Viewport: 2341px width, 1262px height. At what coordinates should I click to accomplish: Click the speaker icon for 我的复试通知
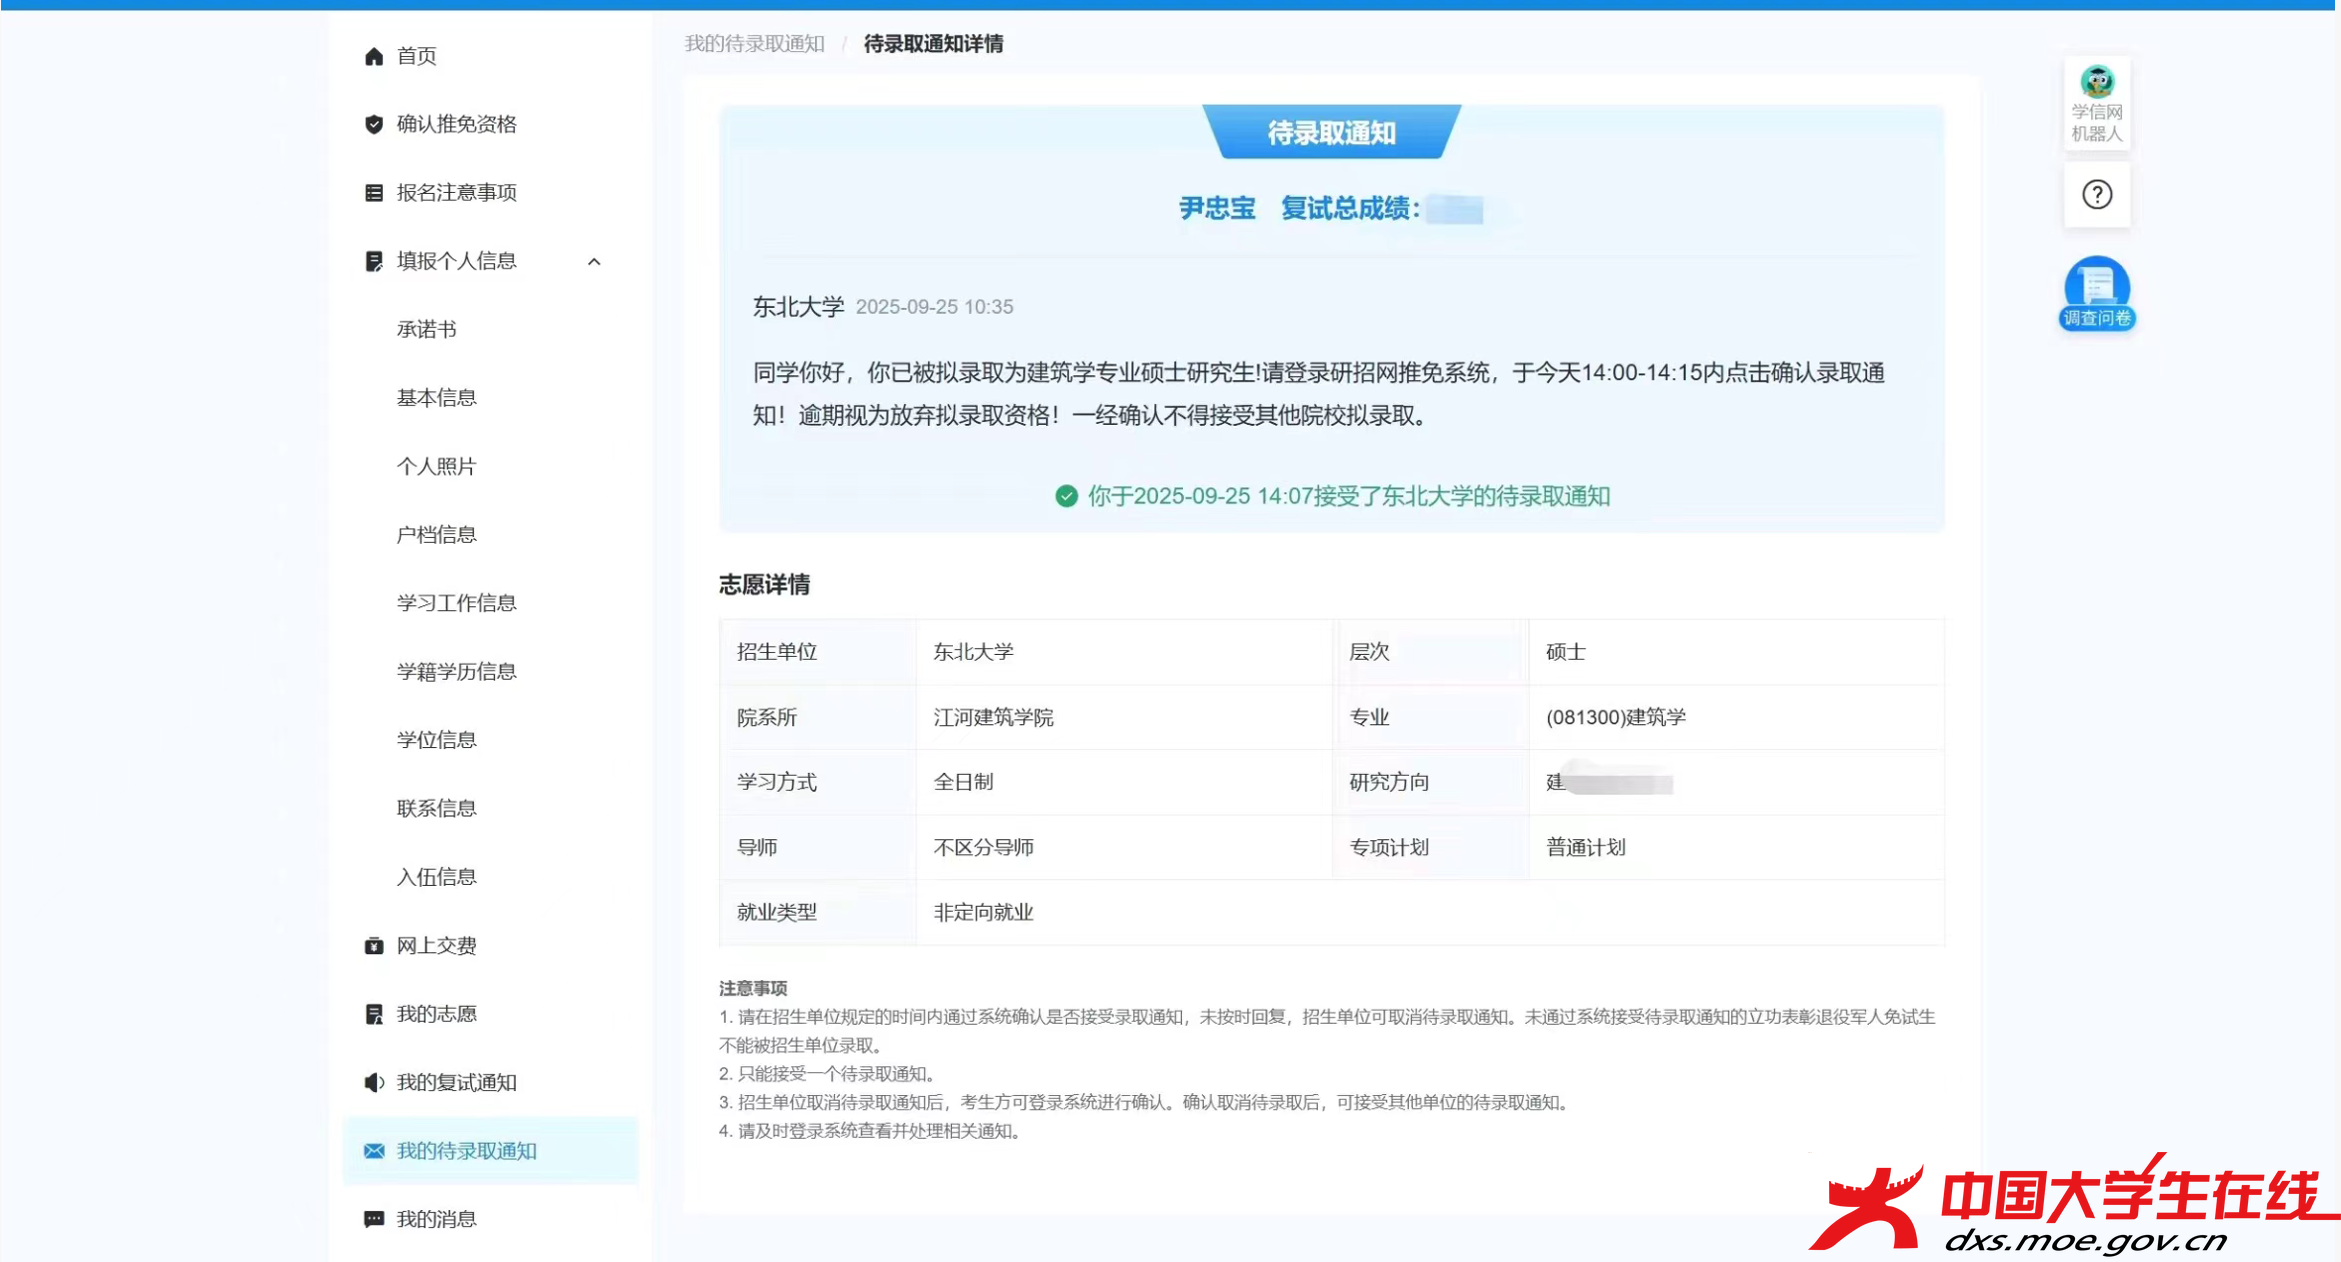pyautogui.click(x=374, y=1083)
